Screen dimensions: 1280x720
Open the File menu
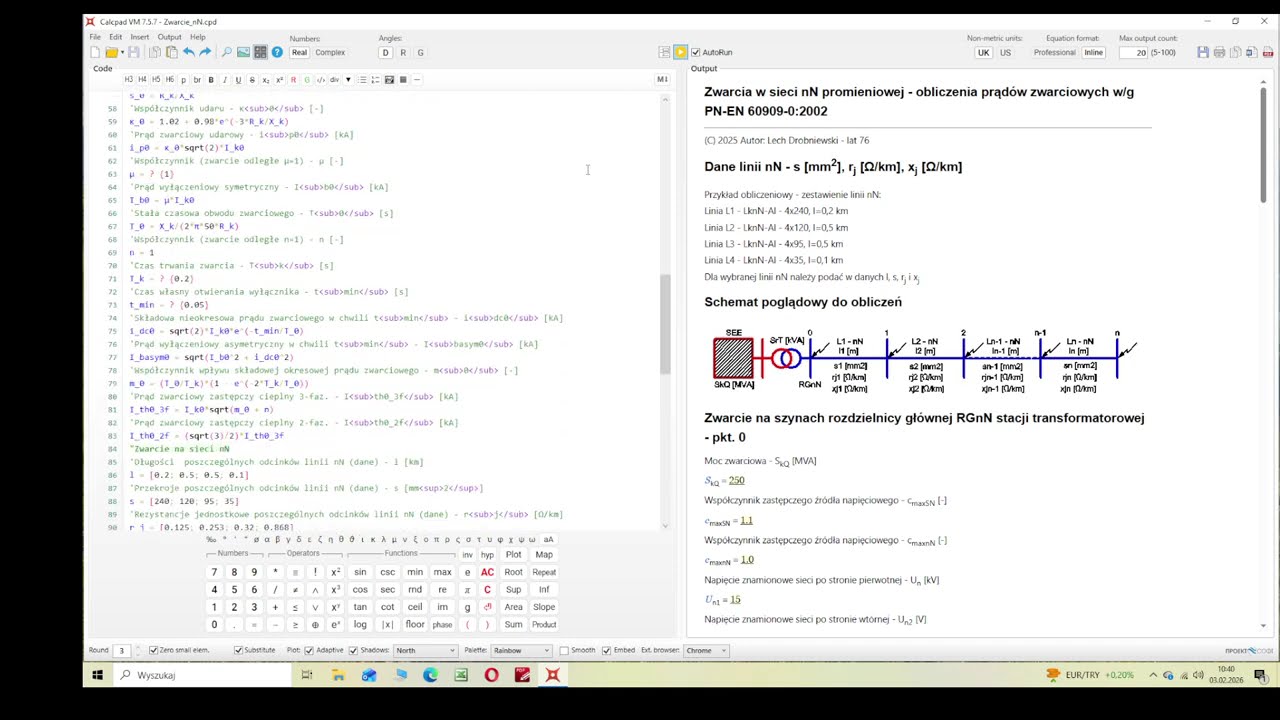(x=95, y=37)
